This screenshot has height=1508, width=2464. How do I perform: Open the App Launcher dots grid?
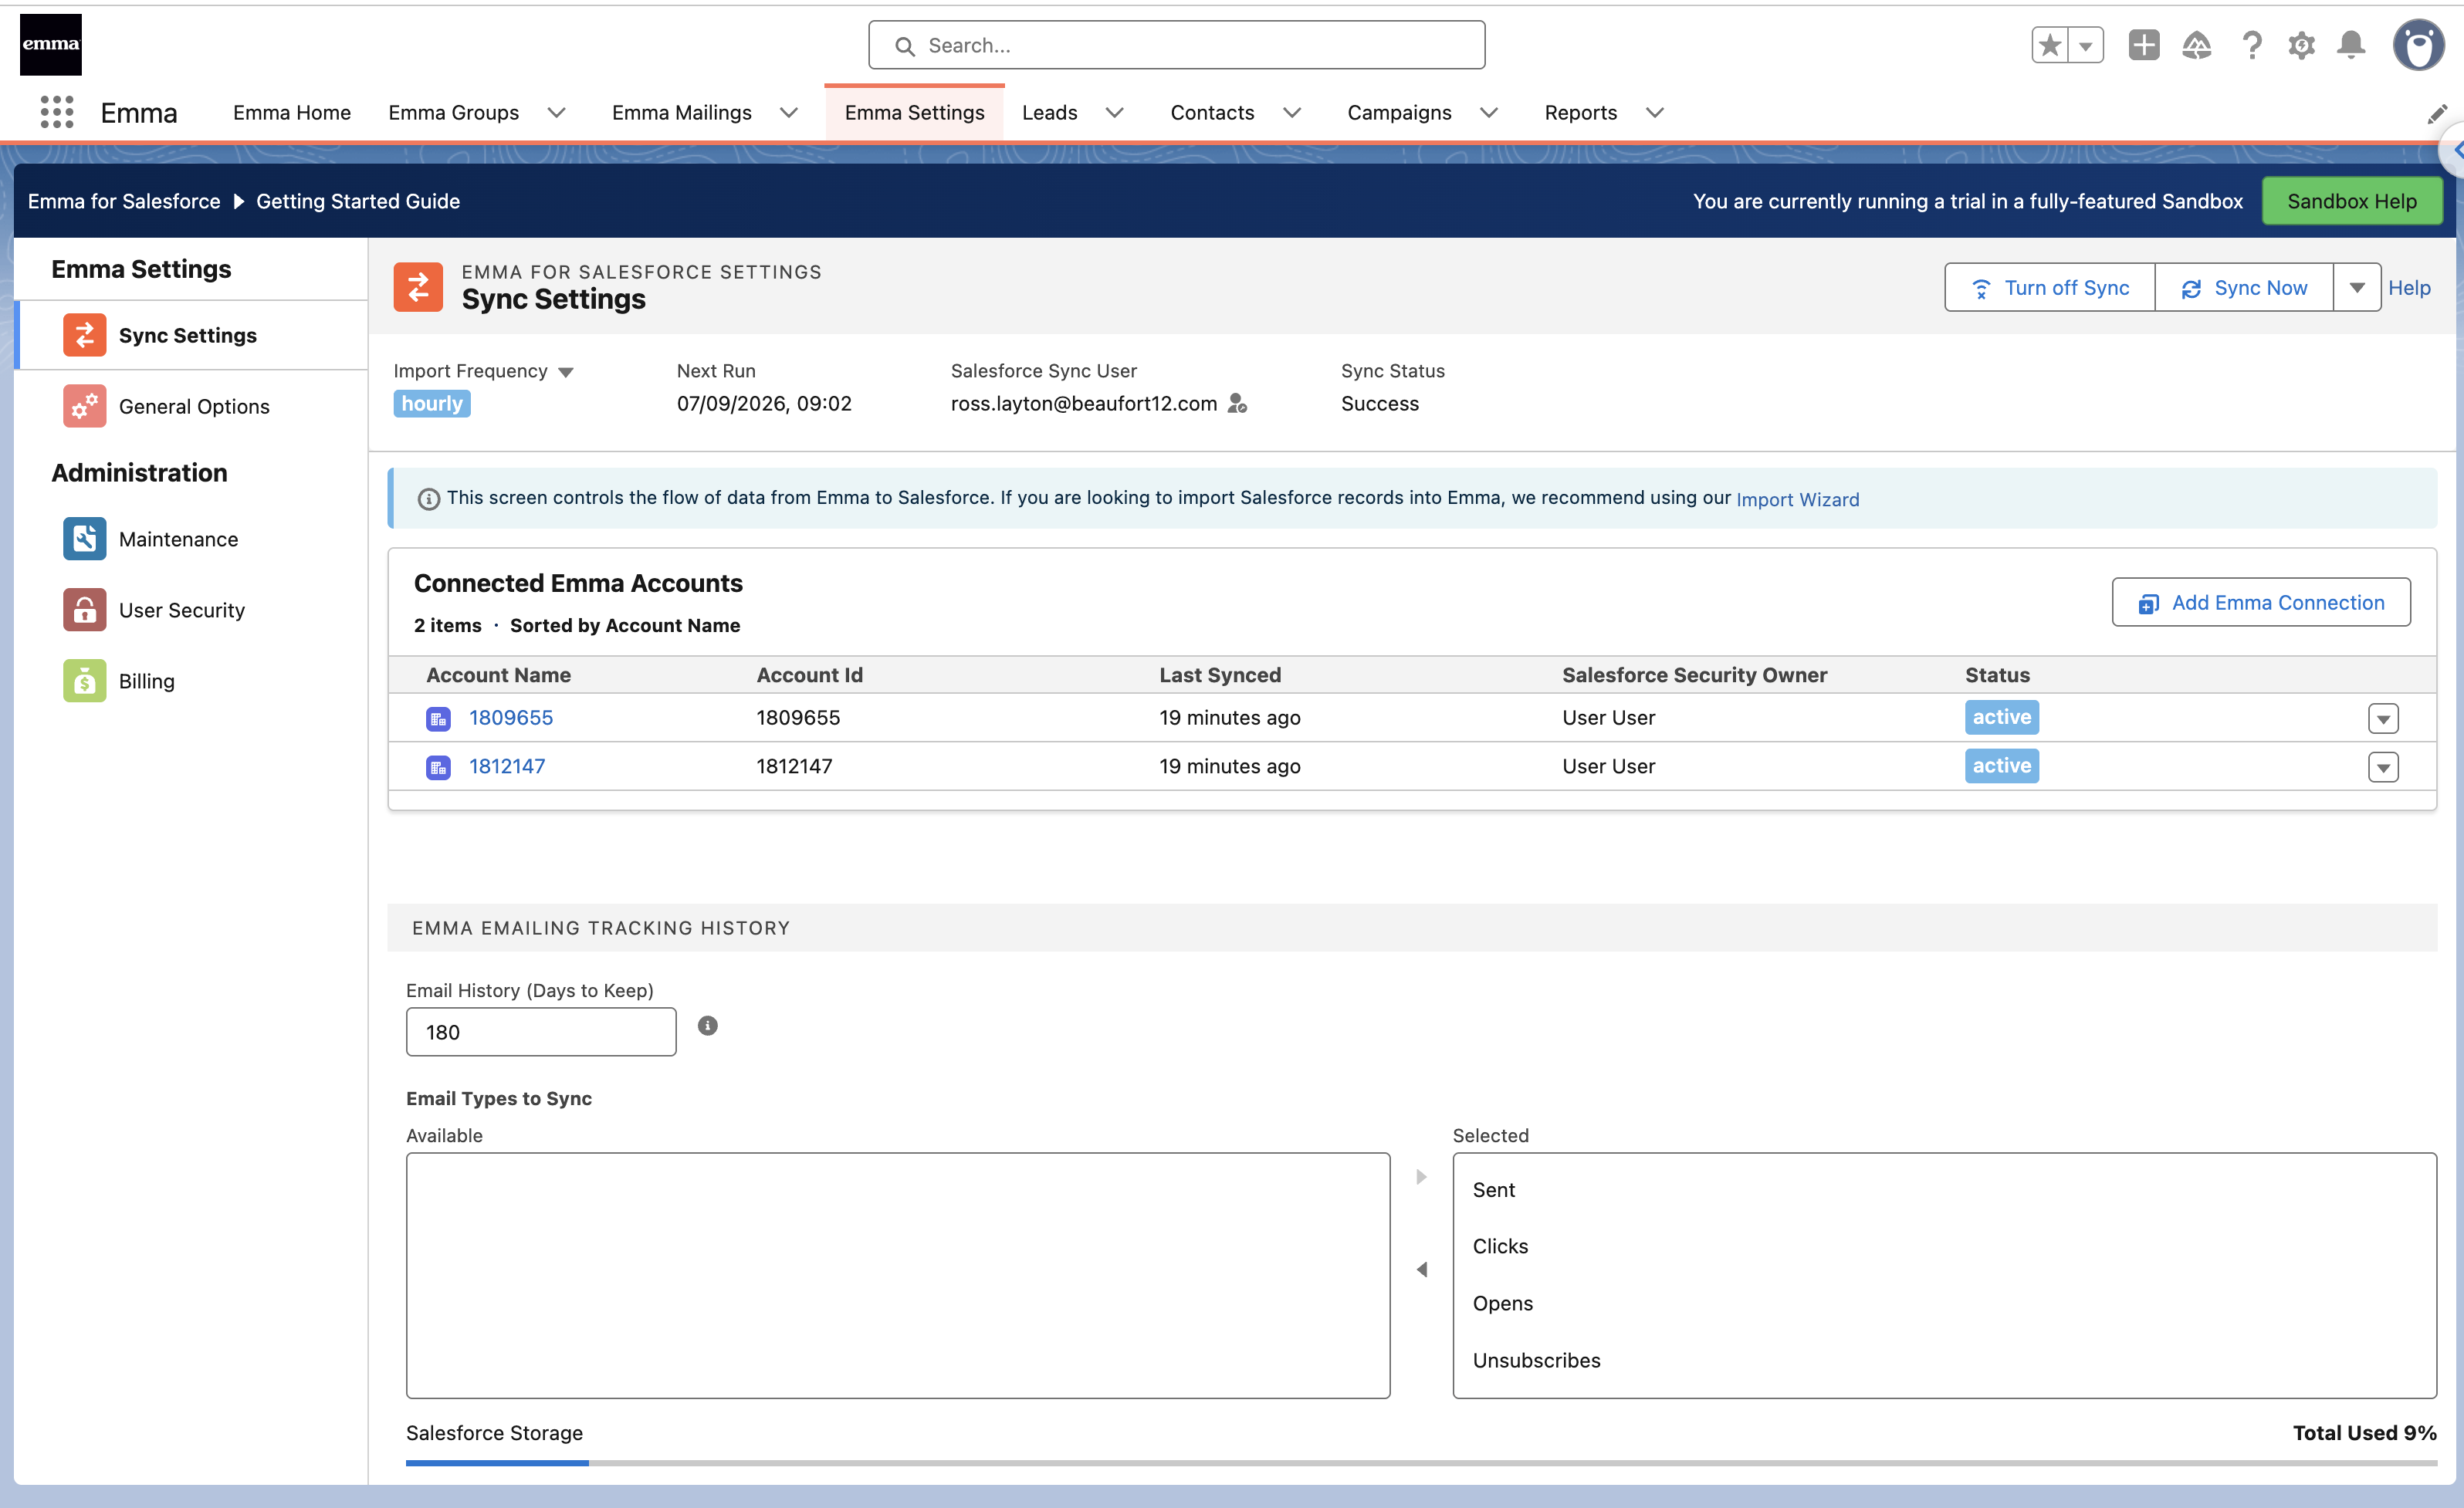[x=57, y=112]
